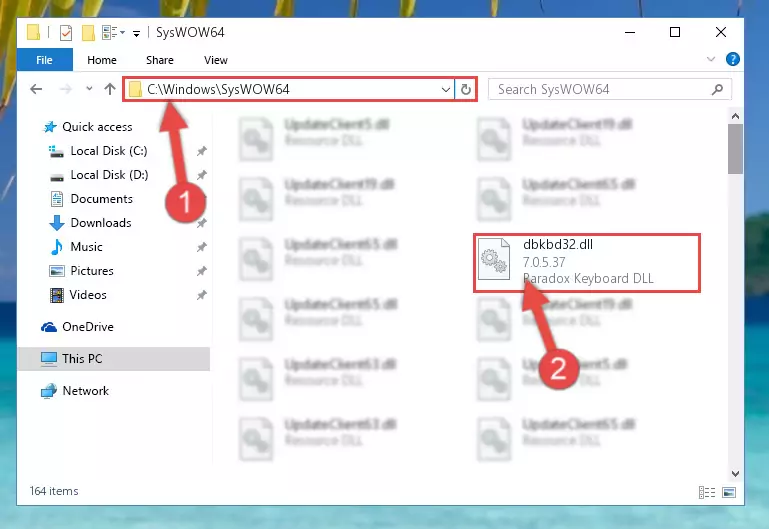Switch to the Share ribbon tab
Screen dimensions: 769x529
point(159,60)
